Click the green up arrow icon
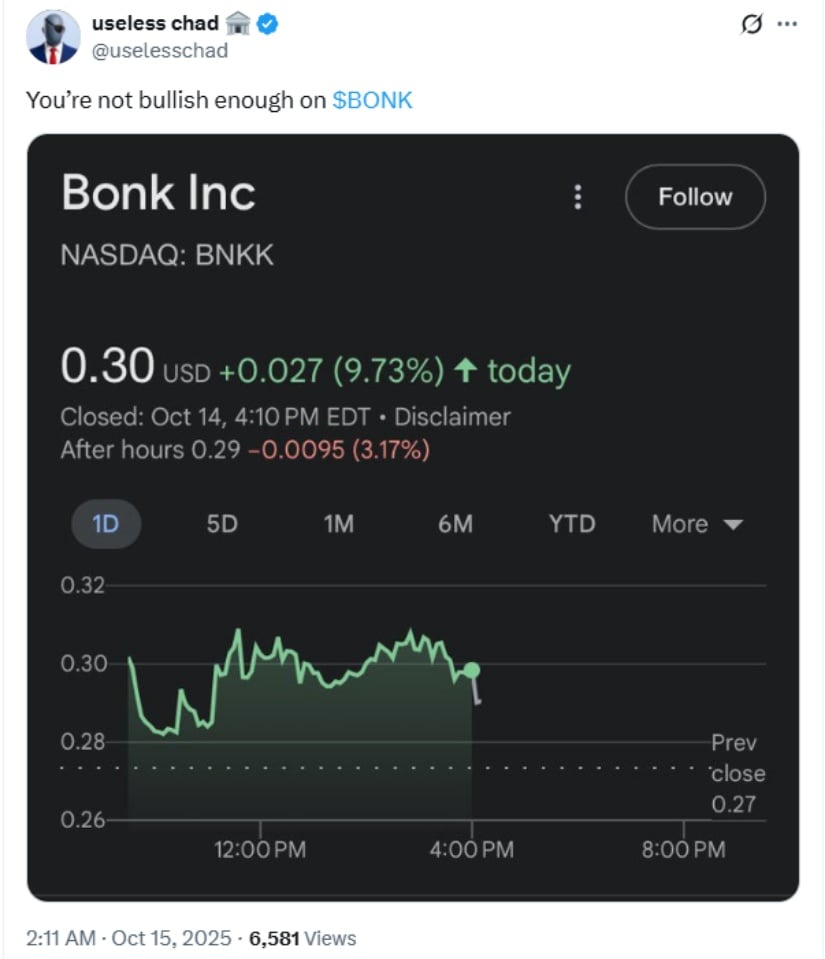The image size is (825, 959). point(464,371)
